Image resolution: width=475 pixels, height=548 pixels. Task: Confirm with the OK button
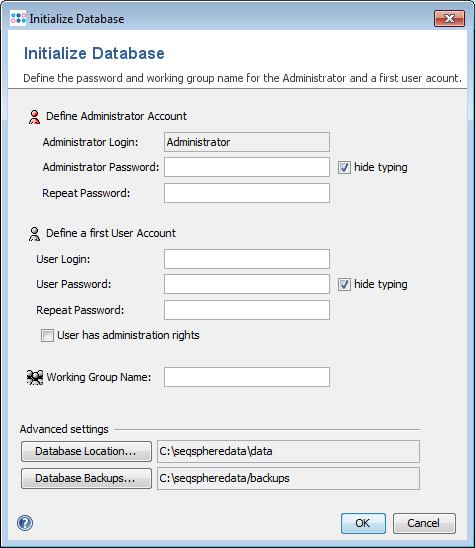[363, 523]
